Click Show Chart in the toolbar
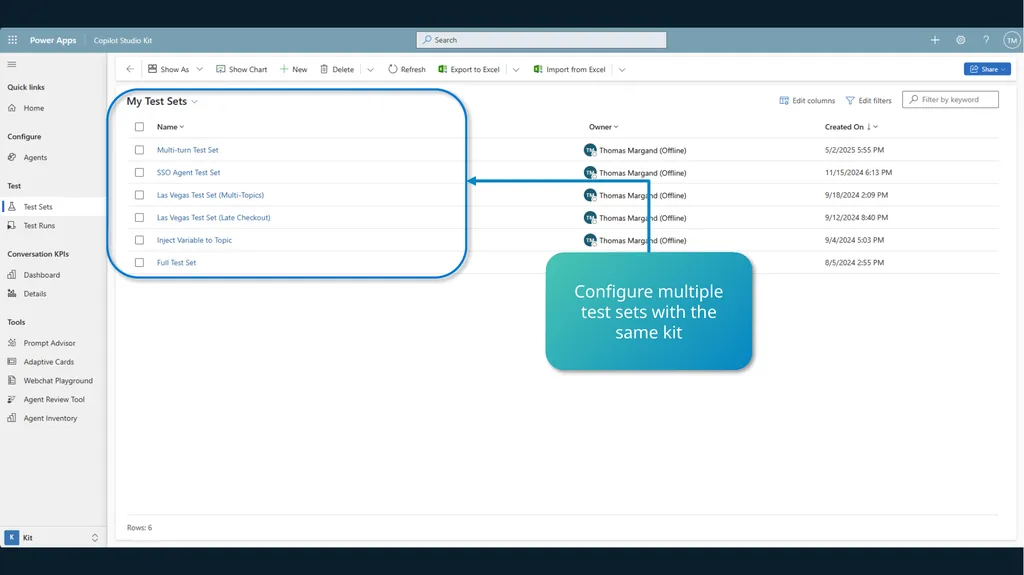 pos(242,69)
